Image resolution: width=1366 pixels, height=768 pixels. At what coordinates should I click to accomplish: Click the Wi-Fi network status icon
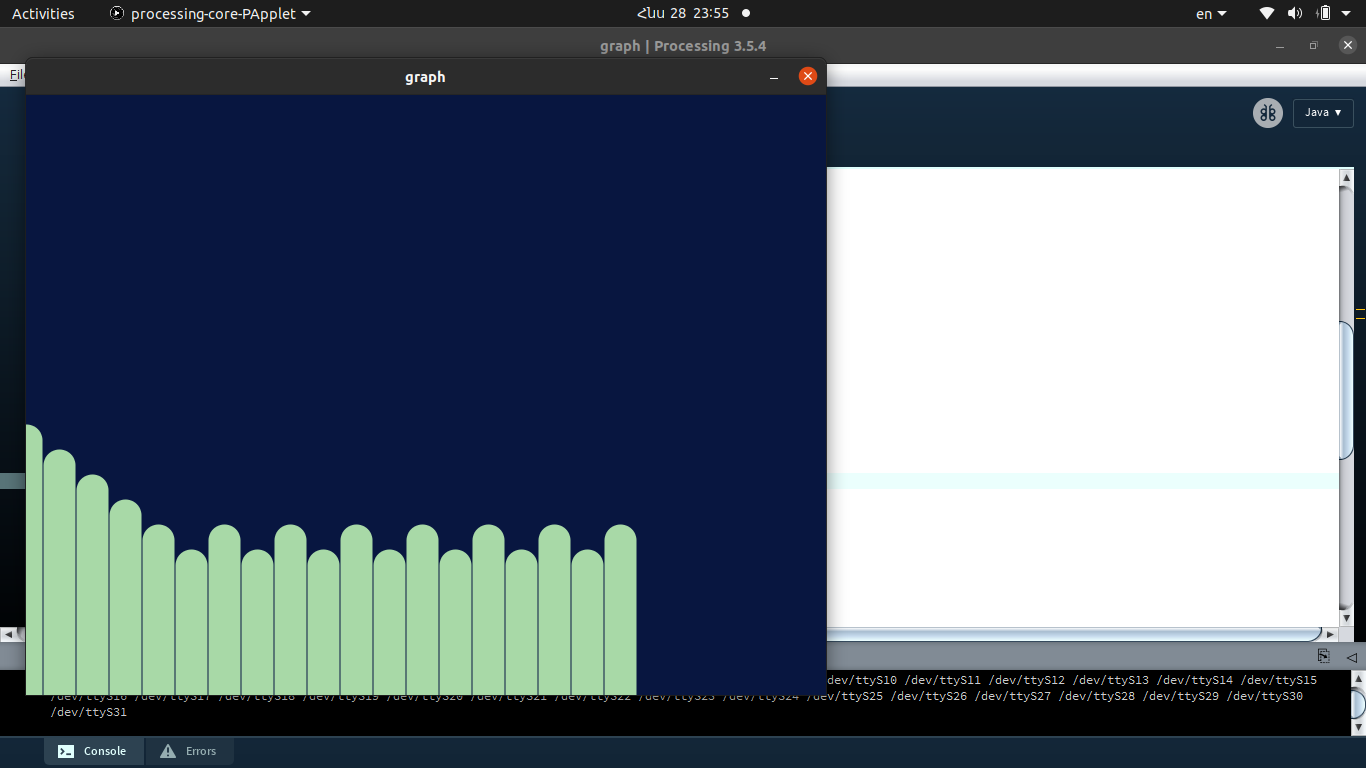pos(1267,14)
